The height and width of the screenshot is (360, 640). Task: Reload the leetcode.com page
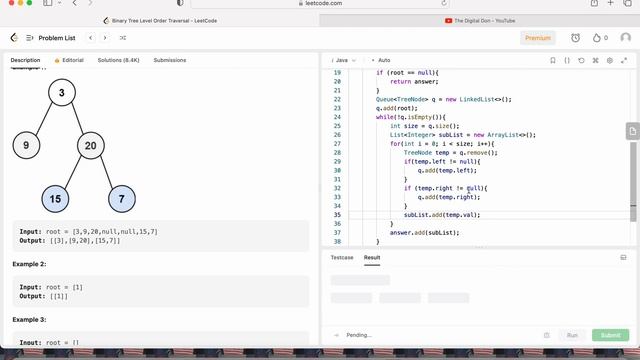pyautogui.click(x=444, y=3)
